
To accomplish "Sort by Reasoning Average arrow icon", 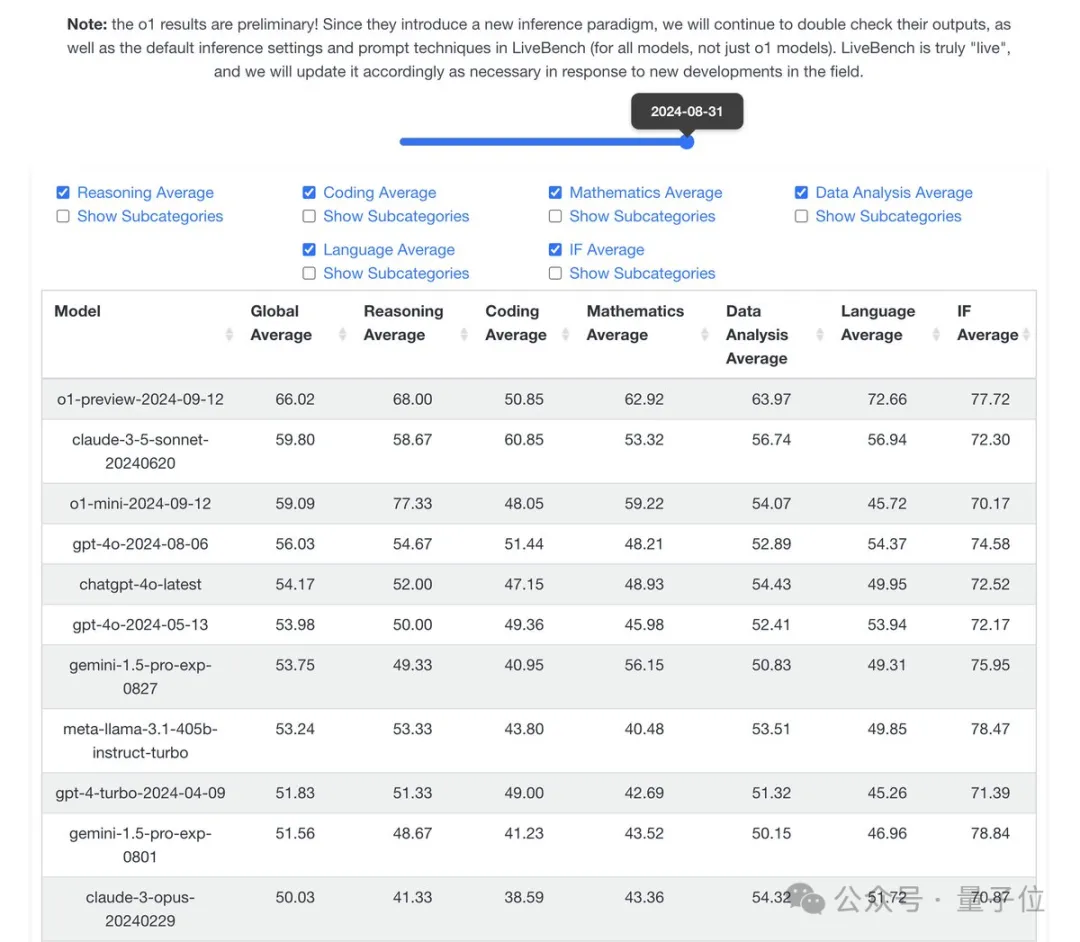I will pyautogui.click(x=464, y=335).
